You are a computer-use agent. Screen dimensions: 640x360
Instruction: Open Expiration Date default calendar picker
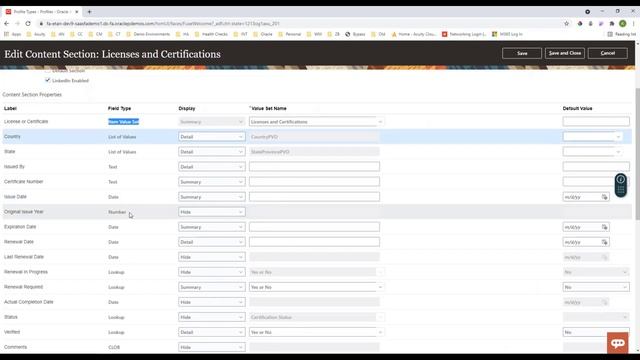click(x=604, y=227)
